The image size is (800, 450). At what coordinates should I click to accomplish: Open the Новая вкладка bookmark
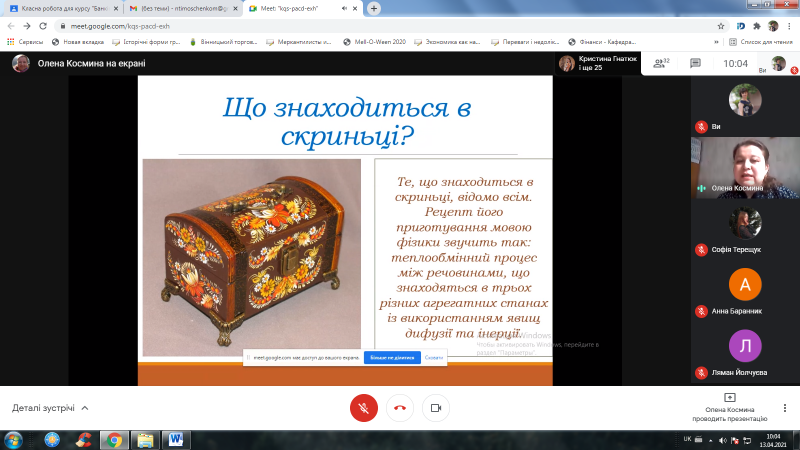click(78, 42)
